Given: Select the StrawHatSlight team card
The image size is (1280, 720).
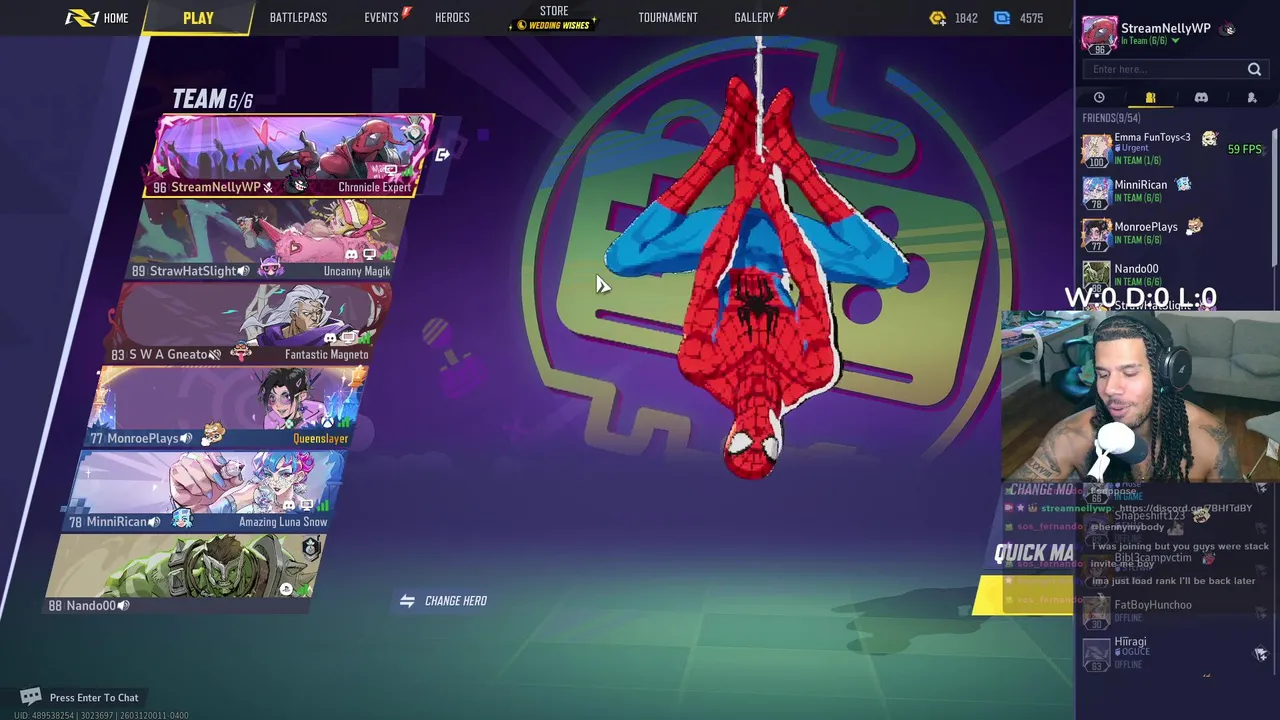Looking at the screenshot, I should pyautogui.click(x=268, y=240).
